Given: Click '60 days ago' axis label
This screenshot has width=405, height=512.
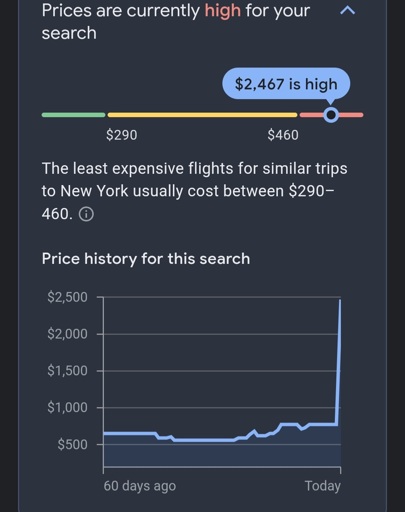Looking at the screenshot, I should [140, 486].
